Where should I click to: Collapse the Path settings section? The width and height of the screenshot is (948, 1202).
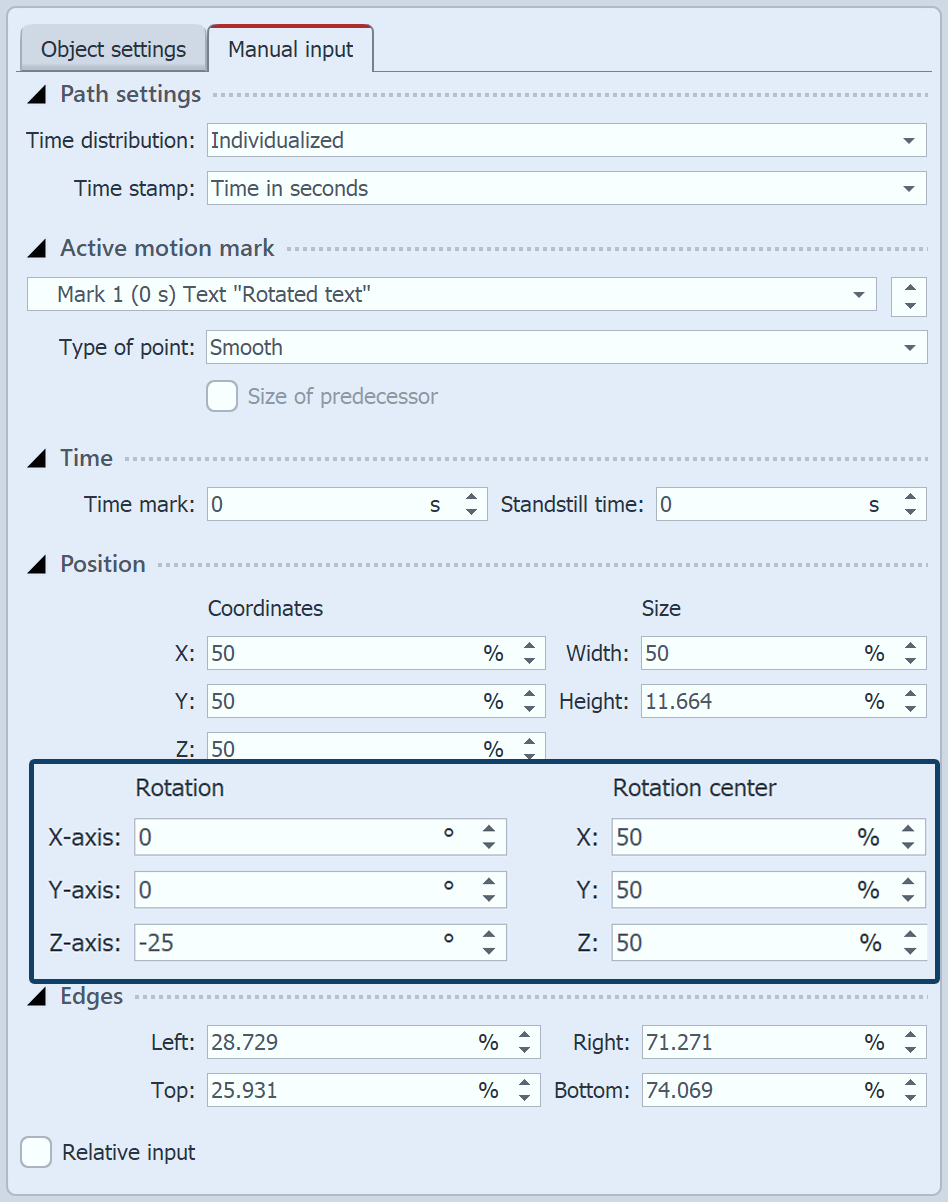click(35, 94)
